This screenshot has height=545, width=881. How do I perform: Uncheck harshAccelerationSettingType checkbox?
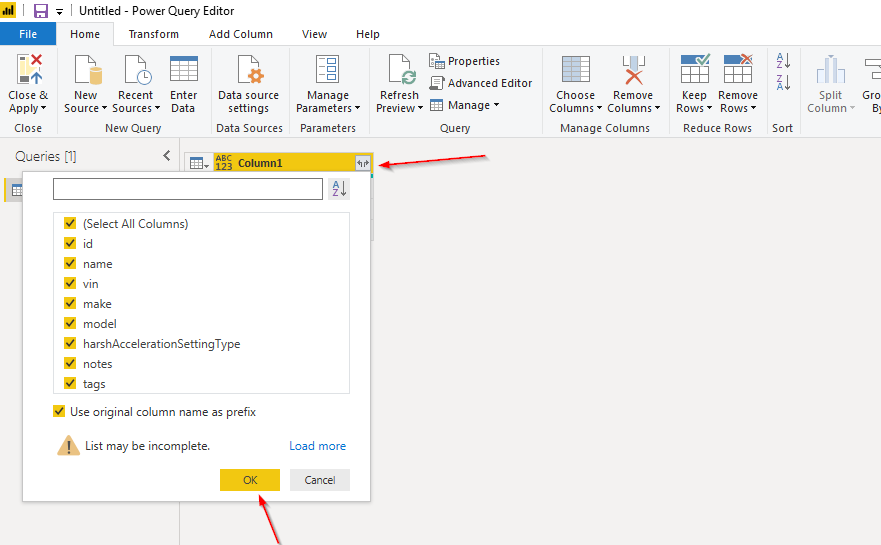click(70, 343)
